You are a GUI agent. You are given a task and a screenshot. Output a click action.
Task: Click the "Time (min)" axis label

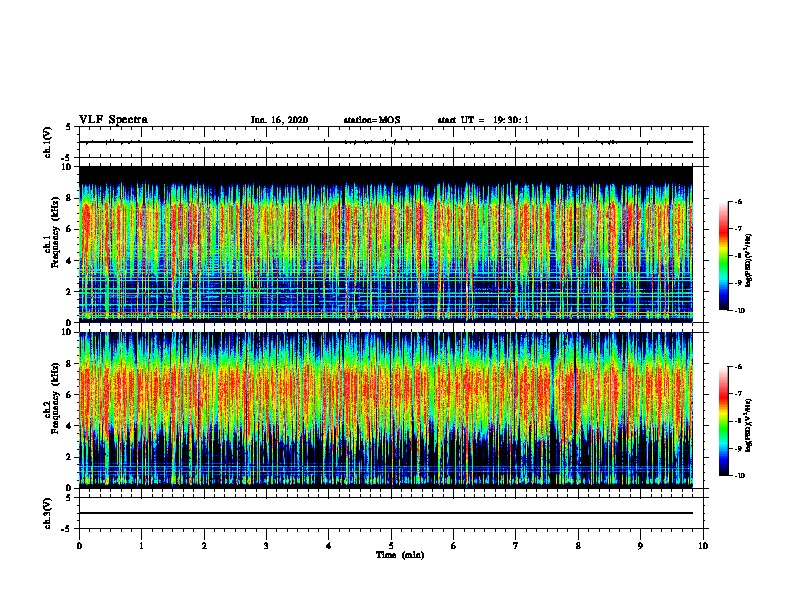tap(400, 555)
